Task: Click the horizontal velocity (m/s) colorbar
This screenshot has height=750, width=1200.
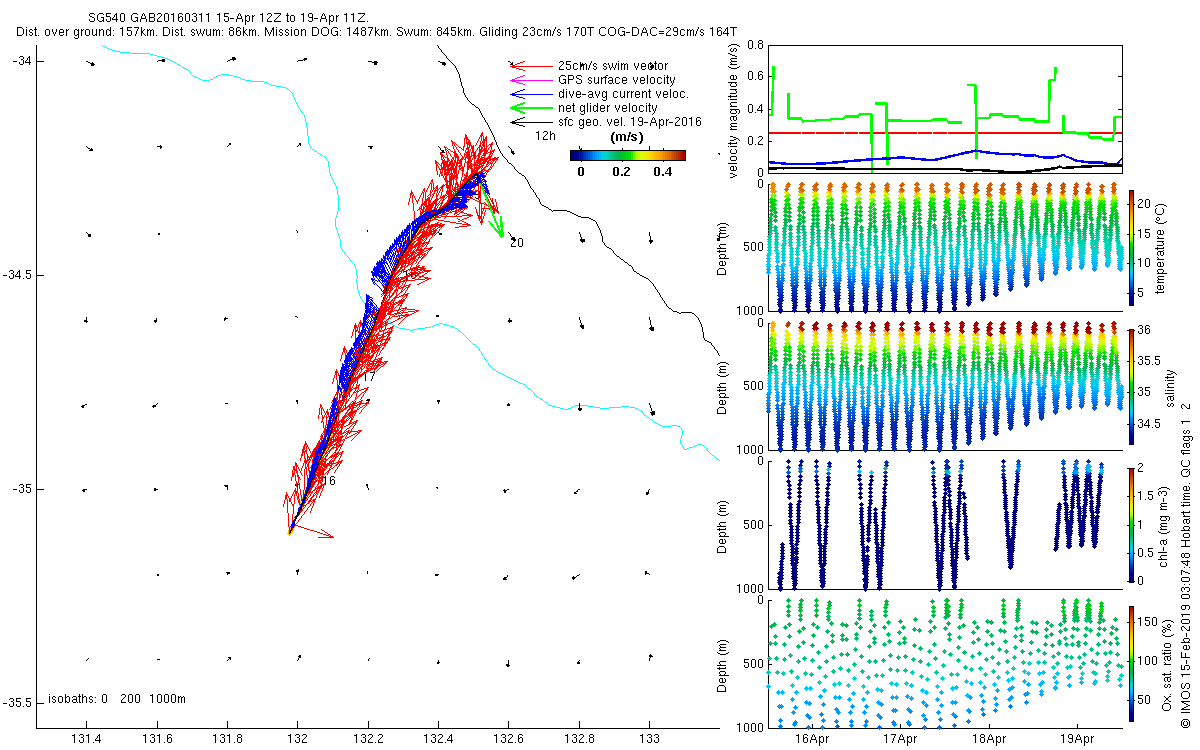Action: (x=628, y=155)
